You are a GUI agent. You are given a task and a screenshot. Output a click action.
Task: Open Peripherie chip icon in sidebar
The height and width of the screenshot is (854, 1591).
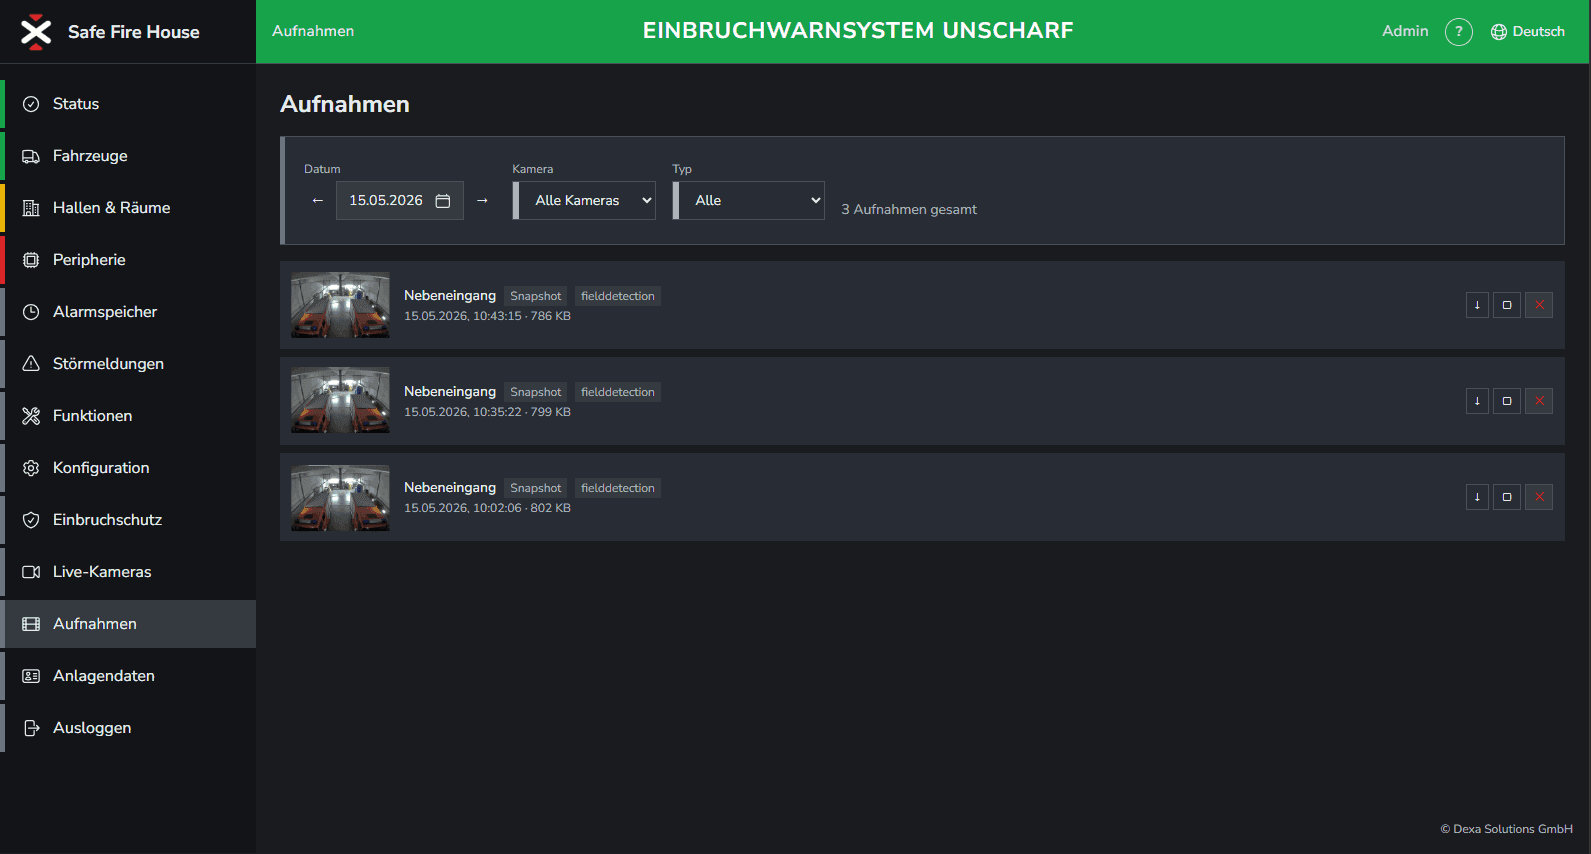click(x=31, y=260)
